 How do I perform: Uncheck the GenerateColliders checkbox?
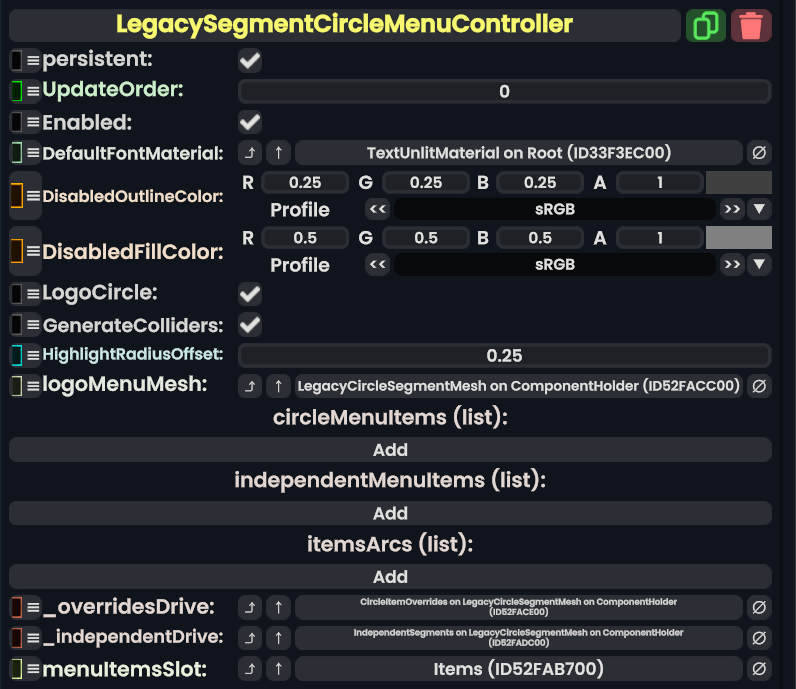250,325
